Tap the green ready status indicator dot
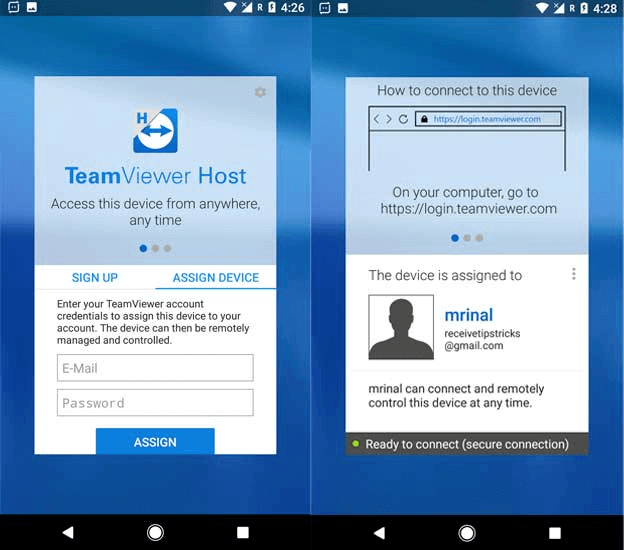The height and width of the screenshot is (550, 624). tap(356, 444)
